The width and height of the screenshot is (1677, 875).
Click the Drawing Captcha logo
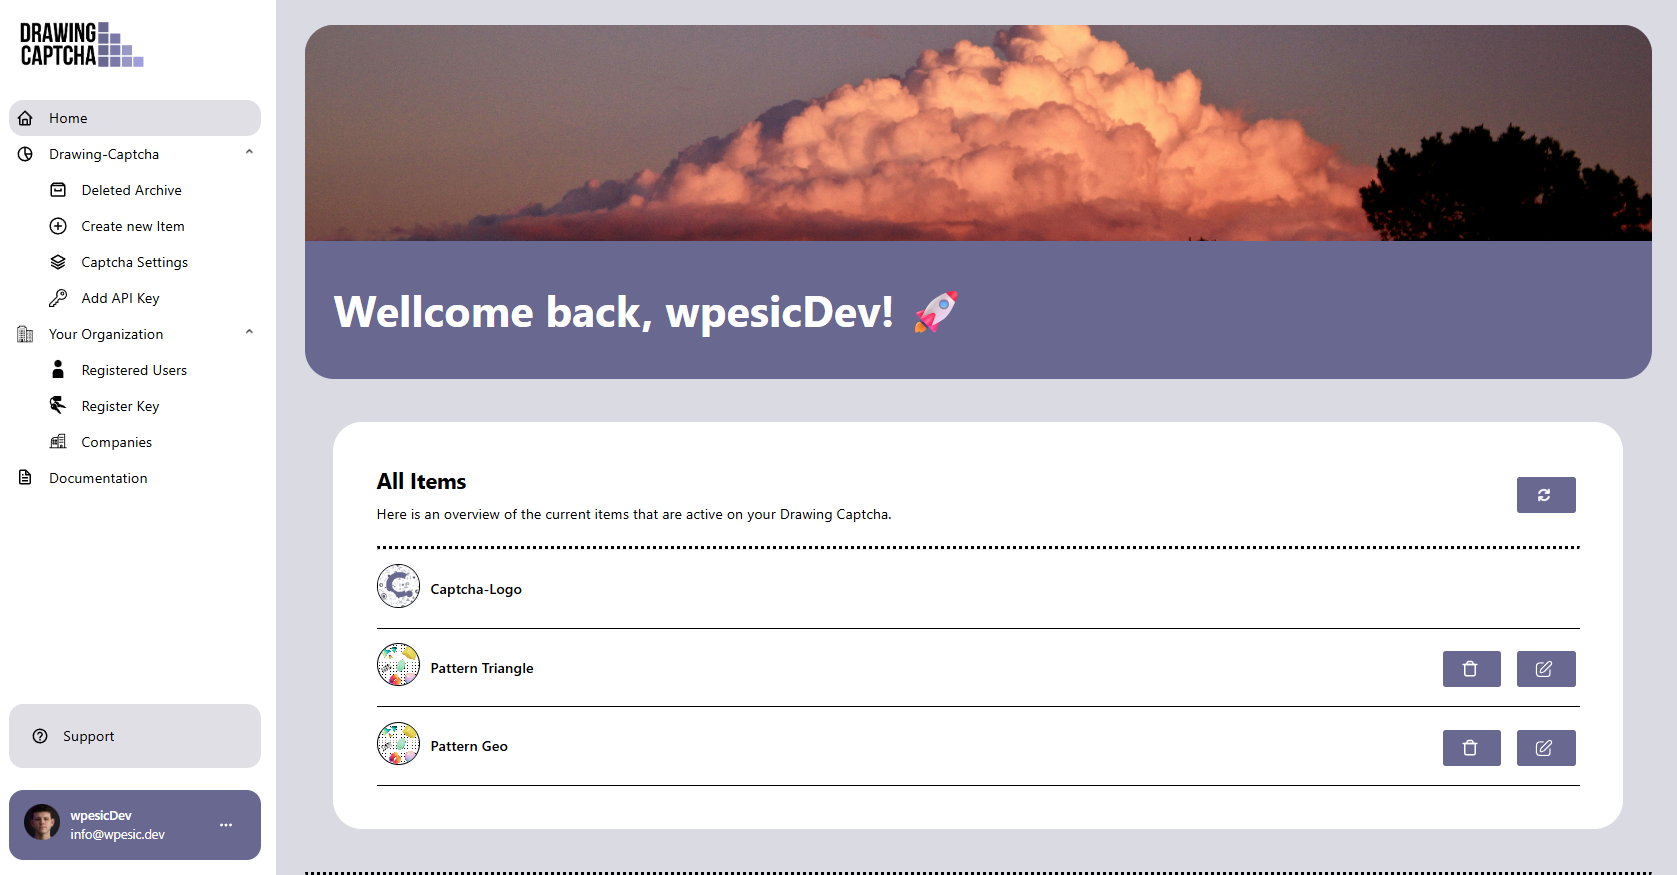(x=82, y=45)
